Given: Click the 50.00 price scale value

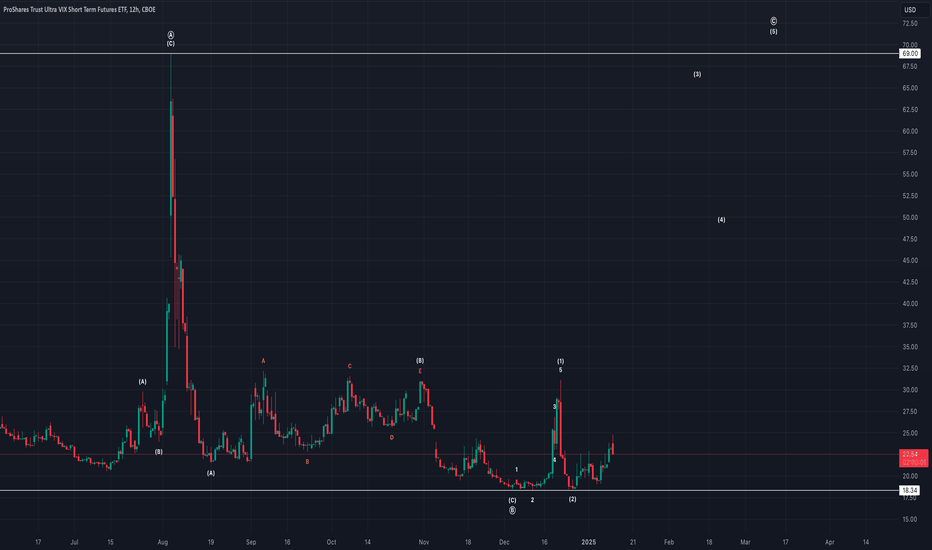Looking at the screenshot, I should tap(910, 218).
